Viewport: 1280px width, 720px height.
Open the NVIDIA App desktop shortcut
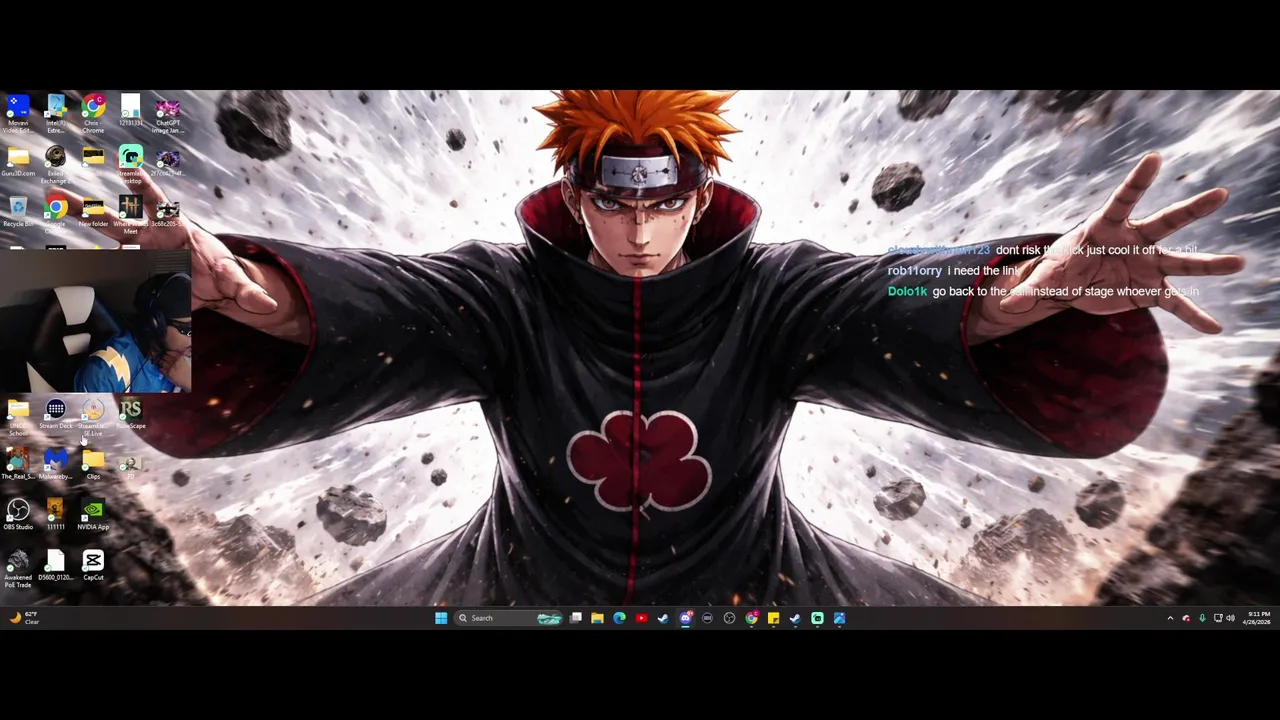click(93, 515)
